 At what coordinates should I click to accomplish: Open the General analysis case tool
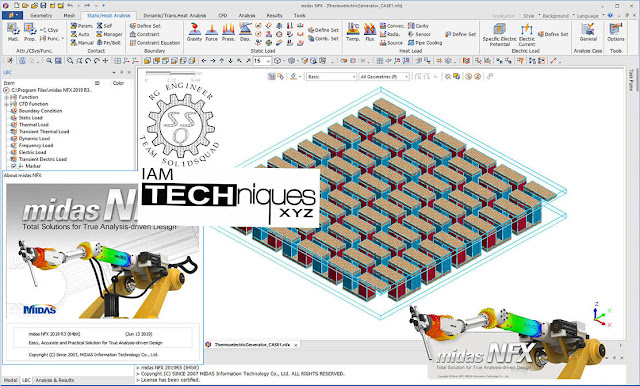pyautogui.click(x=588, y=32)
